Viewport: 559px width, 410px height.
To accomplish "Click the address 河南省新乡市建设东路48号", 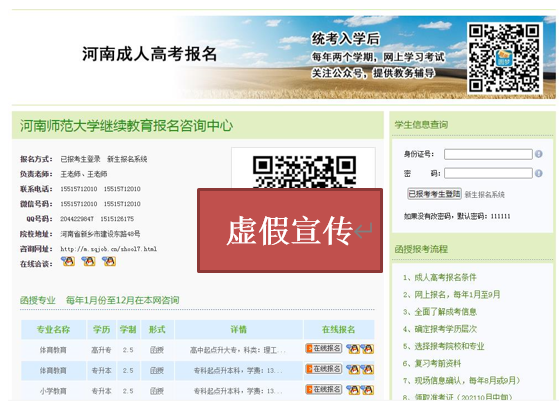I will tap(100, 234).
